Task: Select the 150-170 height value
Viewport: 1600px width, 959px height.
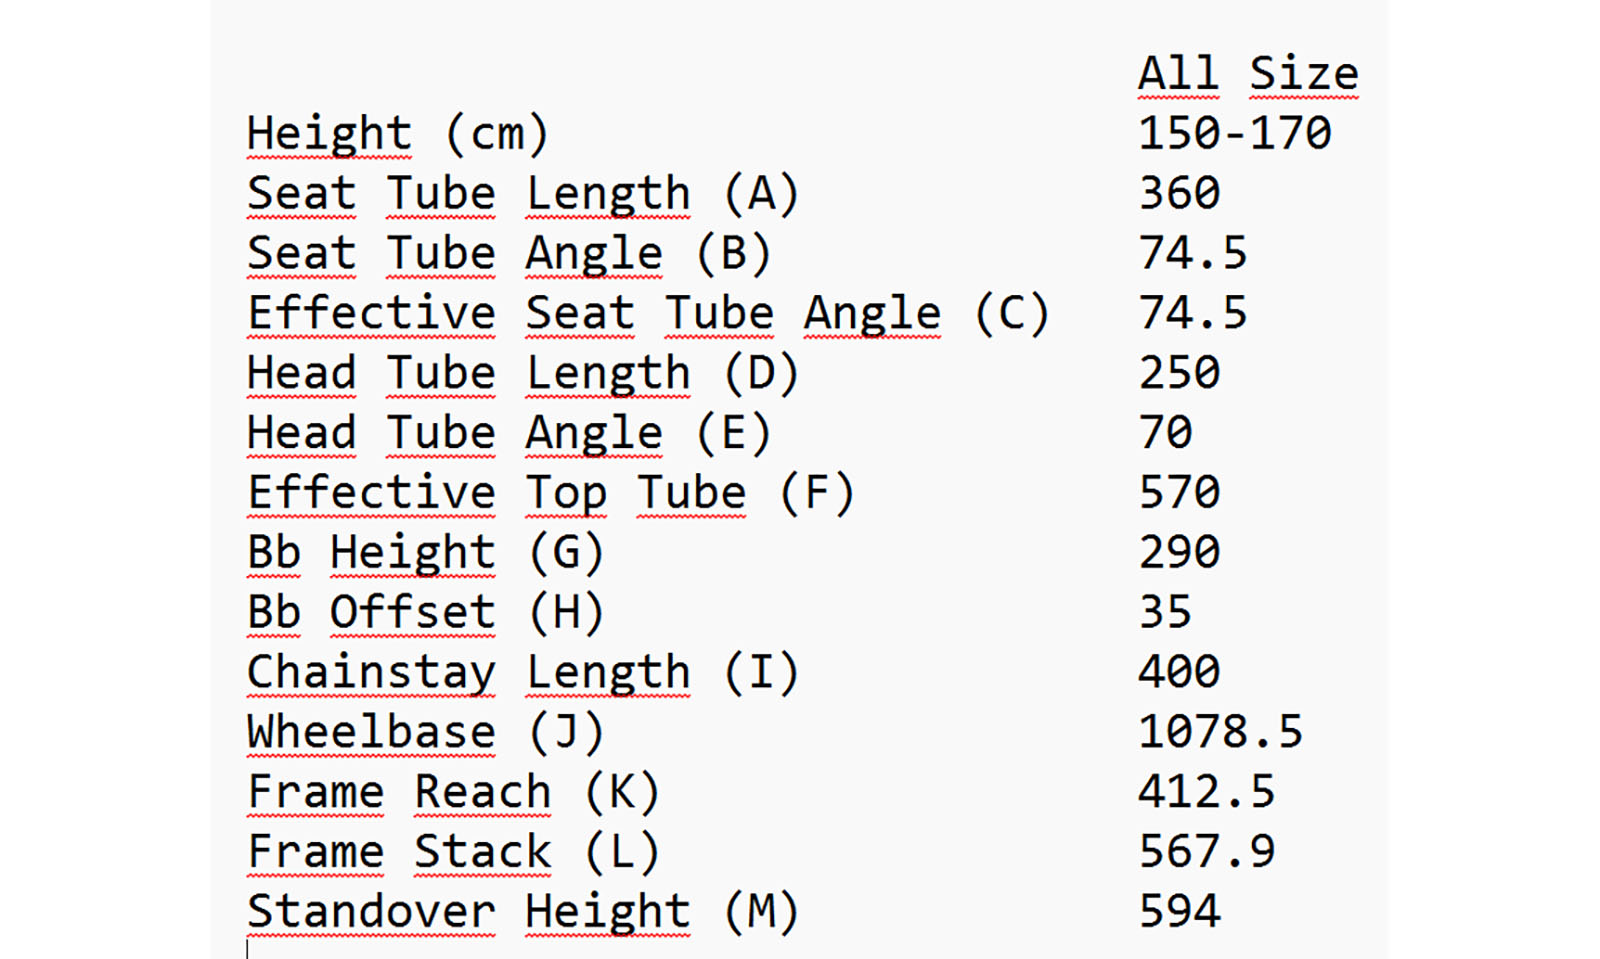Action: coord(1234,134)
